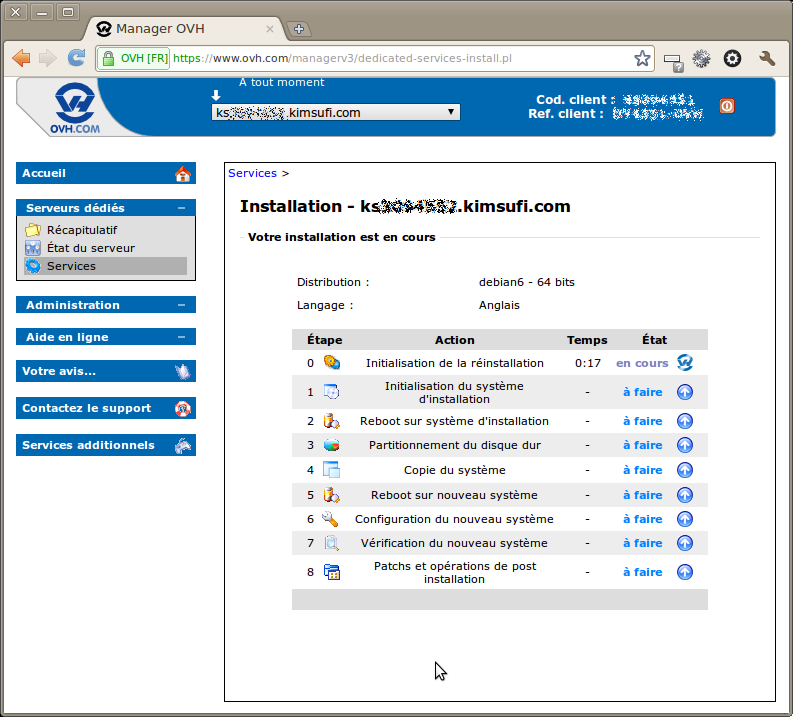Image resolution: width=793 pixels, height=717 pixels.
Task: Open the Accueil menu
Action: tap(106, 173)
